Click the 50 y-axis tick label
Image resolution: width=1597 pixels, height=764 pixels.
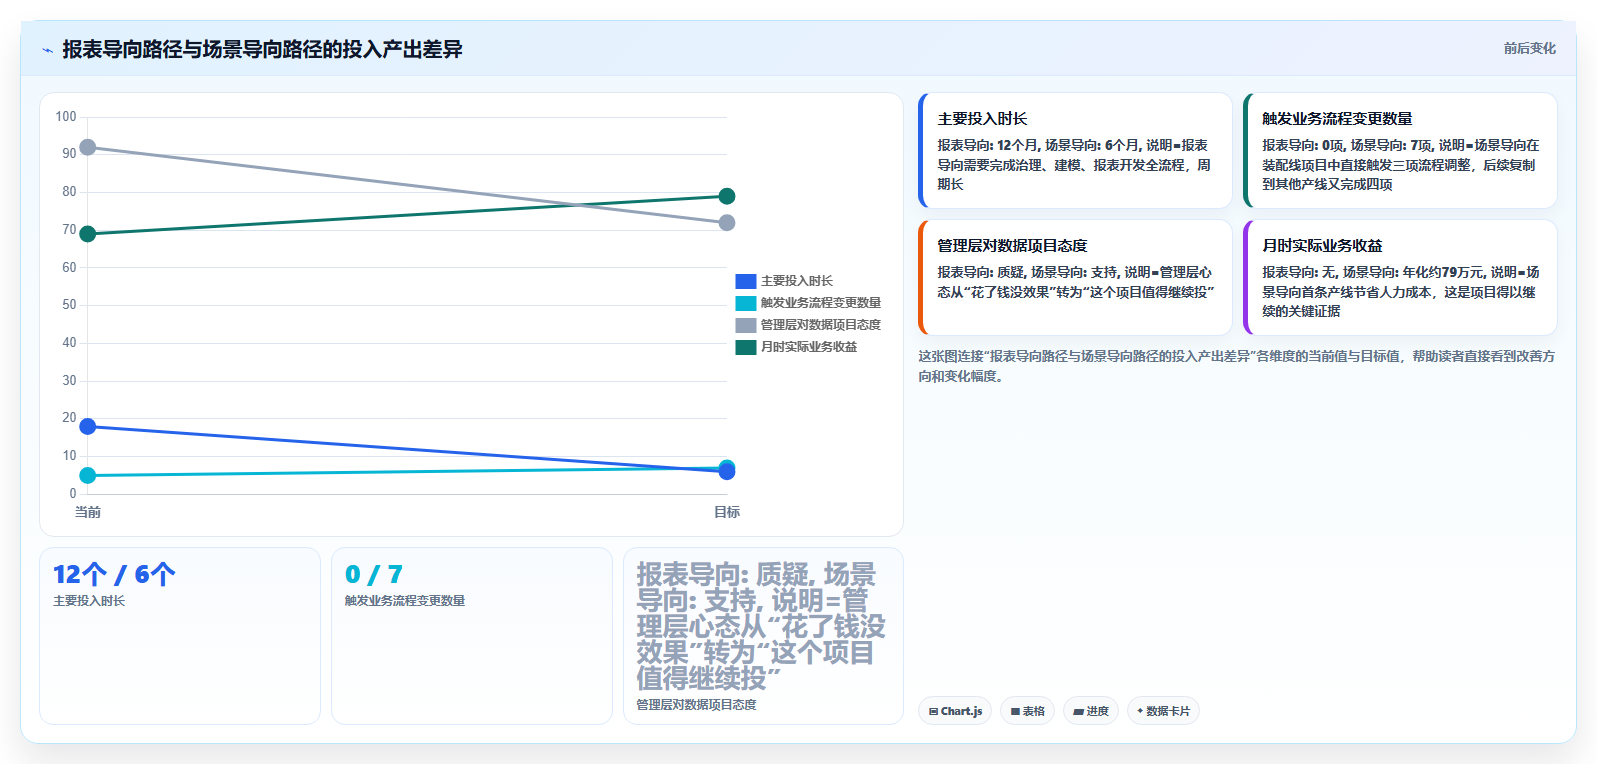tap(69, 305)
